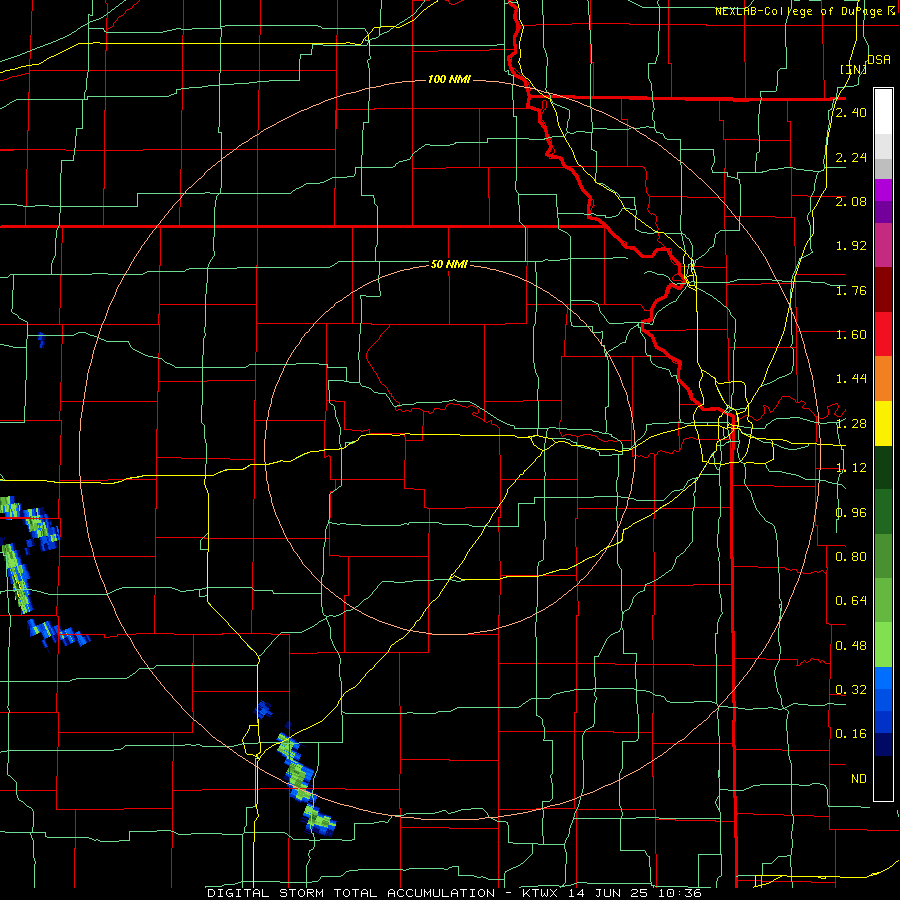Click the 0.64 legend value
900x900 pixels.
point(851,601)
